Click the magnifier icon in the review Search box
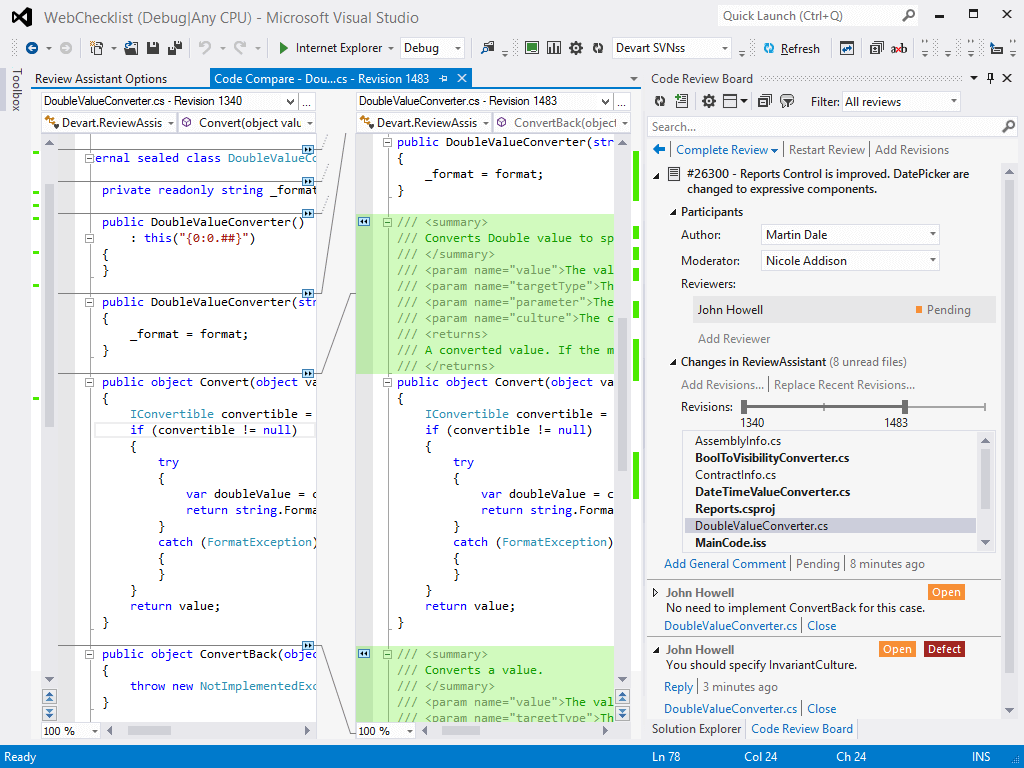The width and height of the screenshot is (1024, 768). tap(1008, 126)
